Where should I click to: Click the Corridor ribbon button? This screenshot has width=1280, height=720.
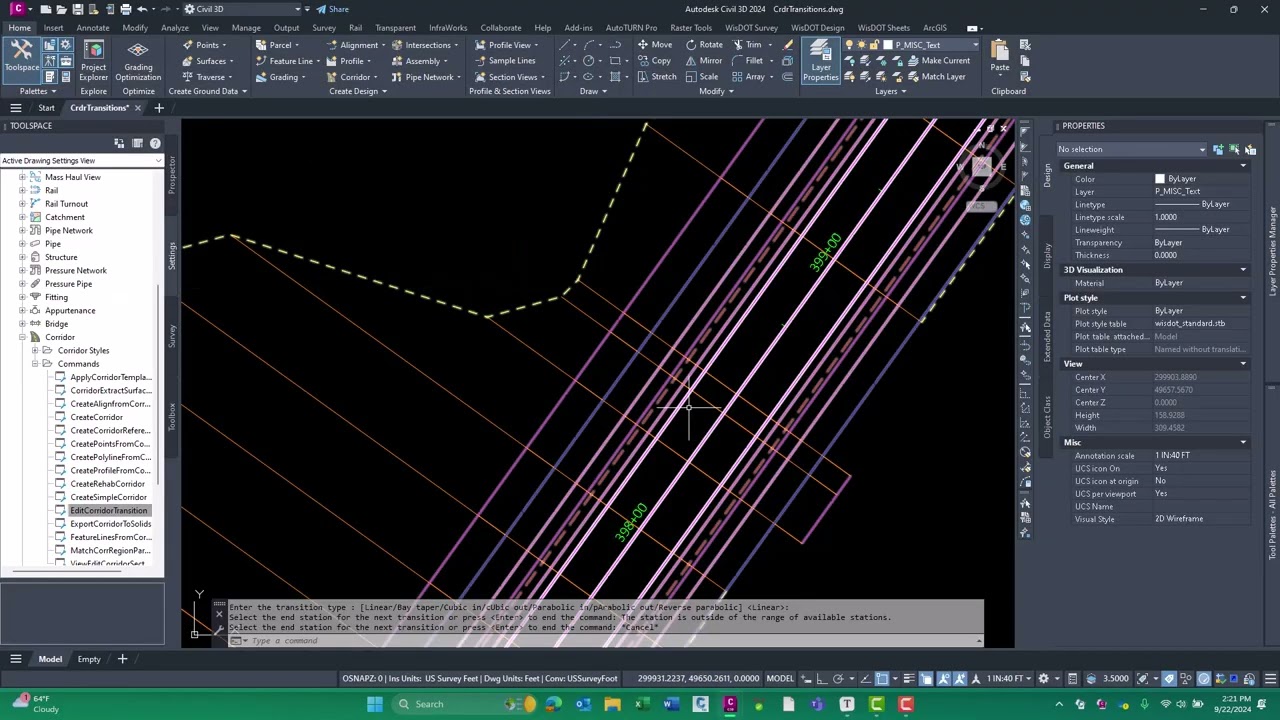click(x=350, y=77)
